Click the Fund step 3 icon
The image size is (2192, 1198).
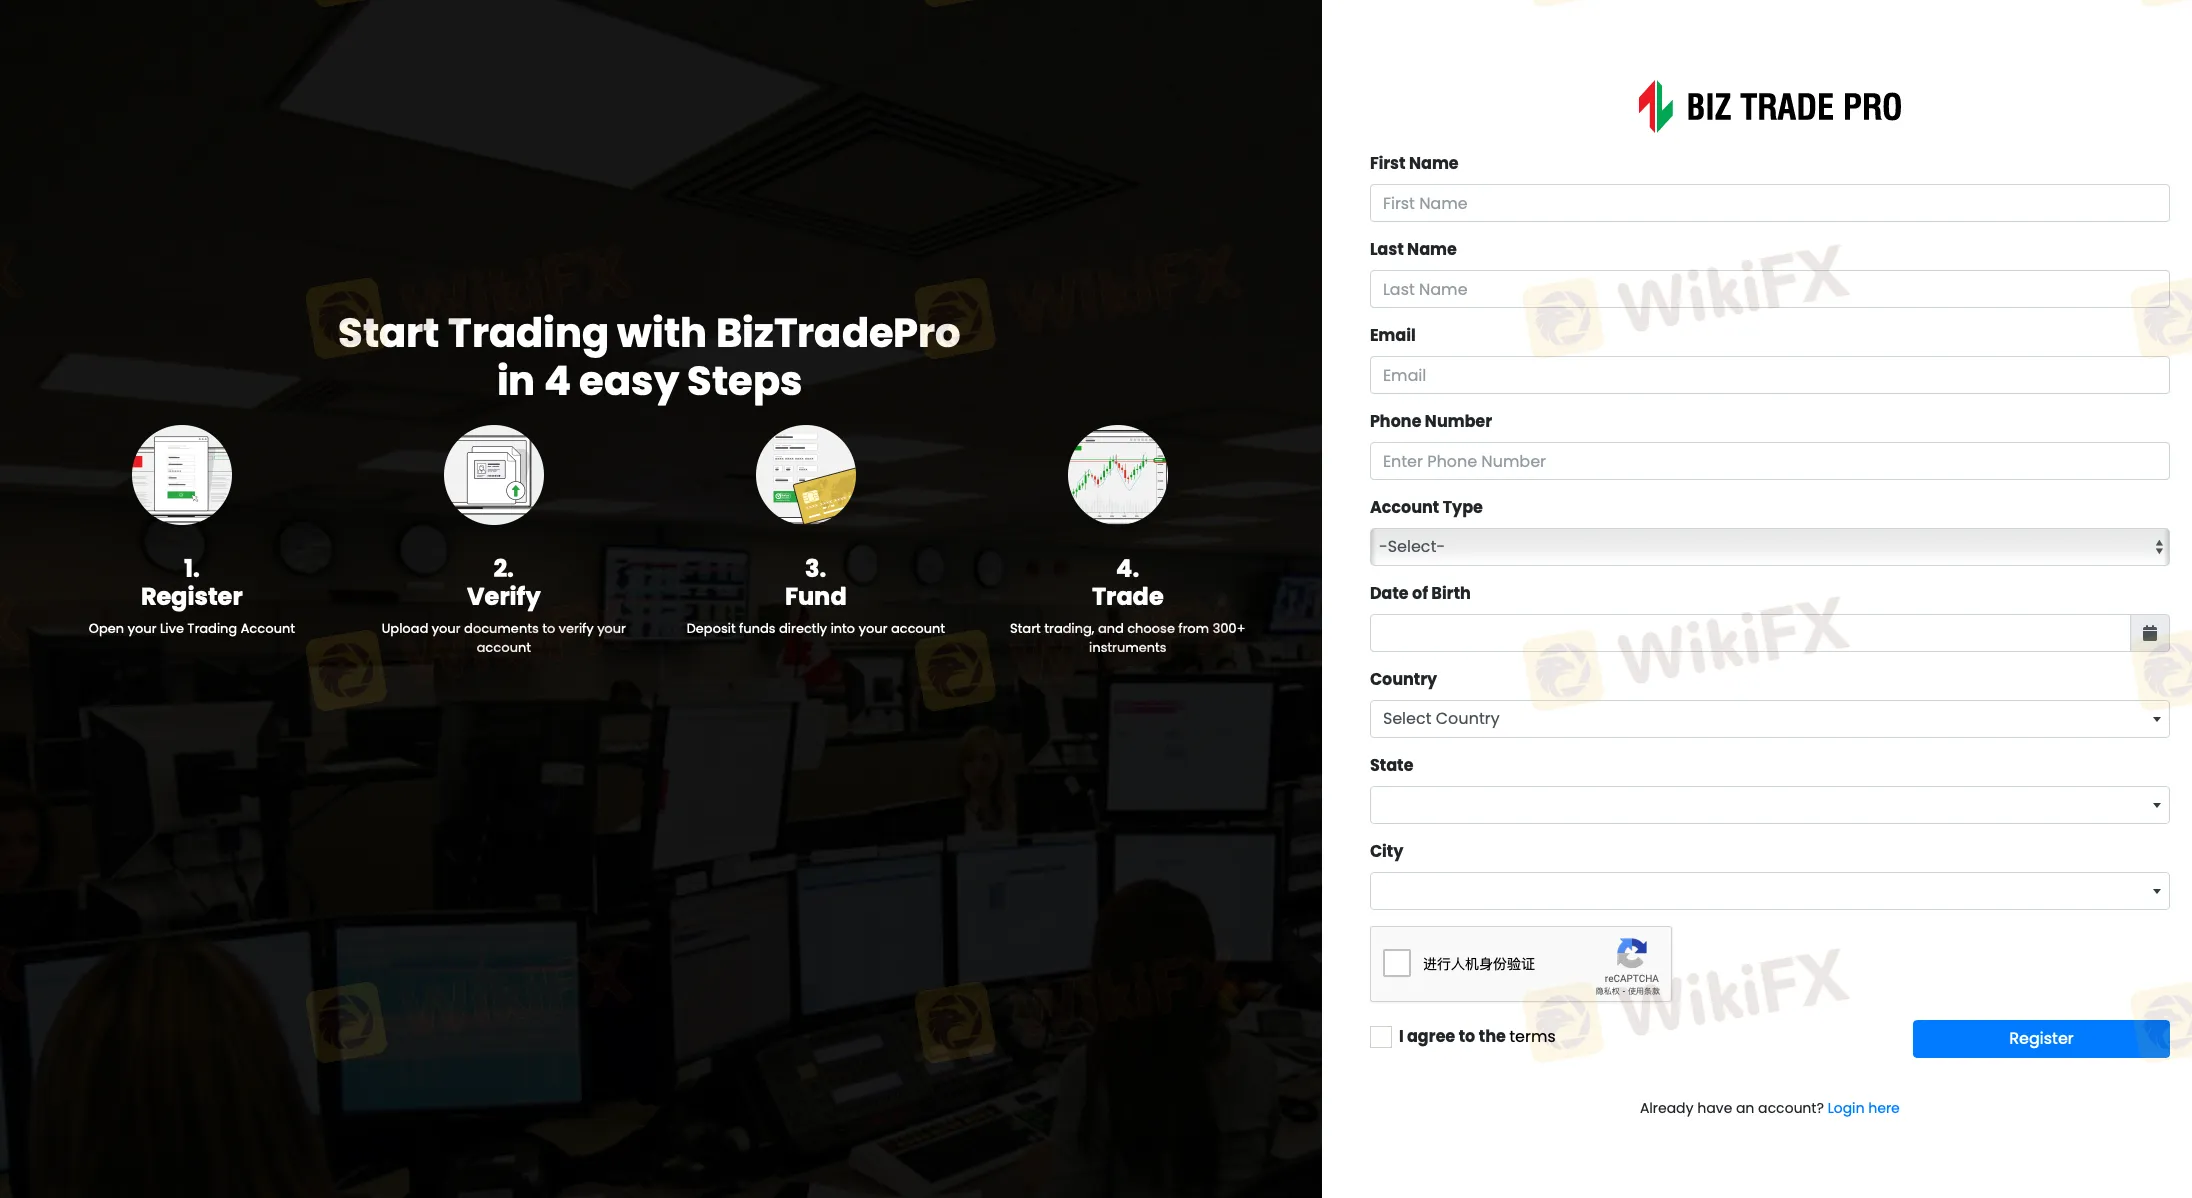(x=814, y=474)
